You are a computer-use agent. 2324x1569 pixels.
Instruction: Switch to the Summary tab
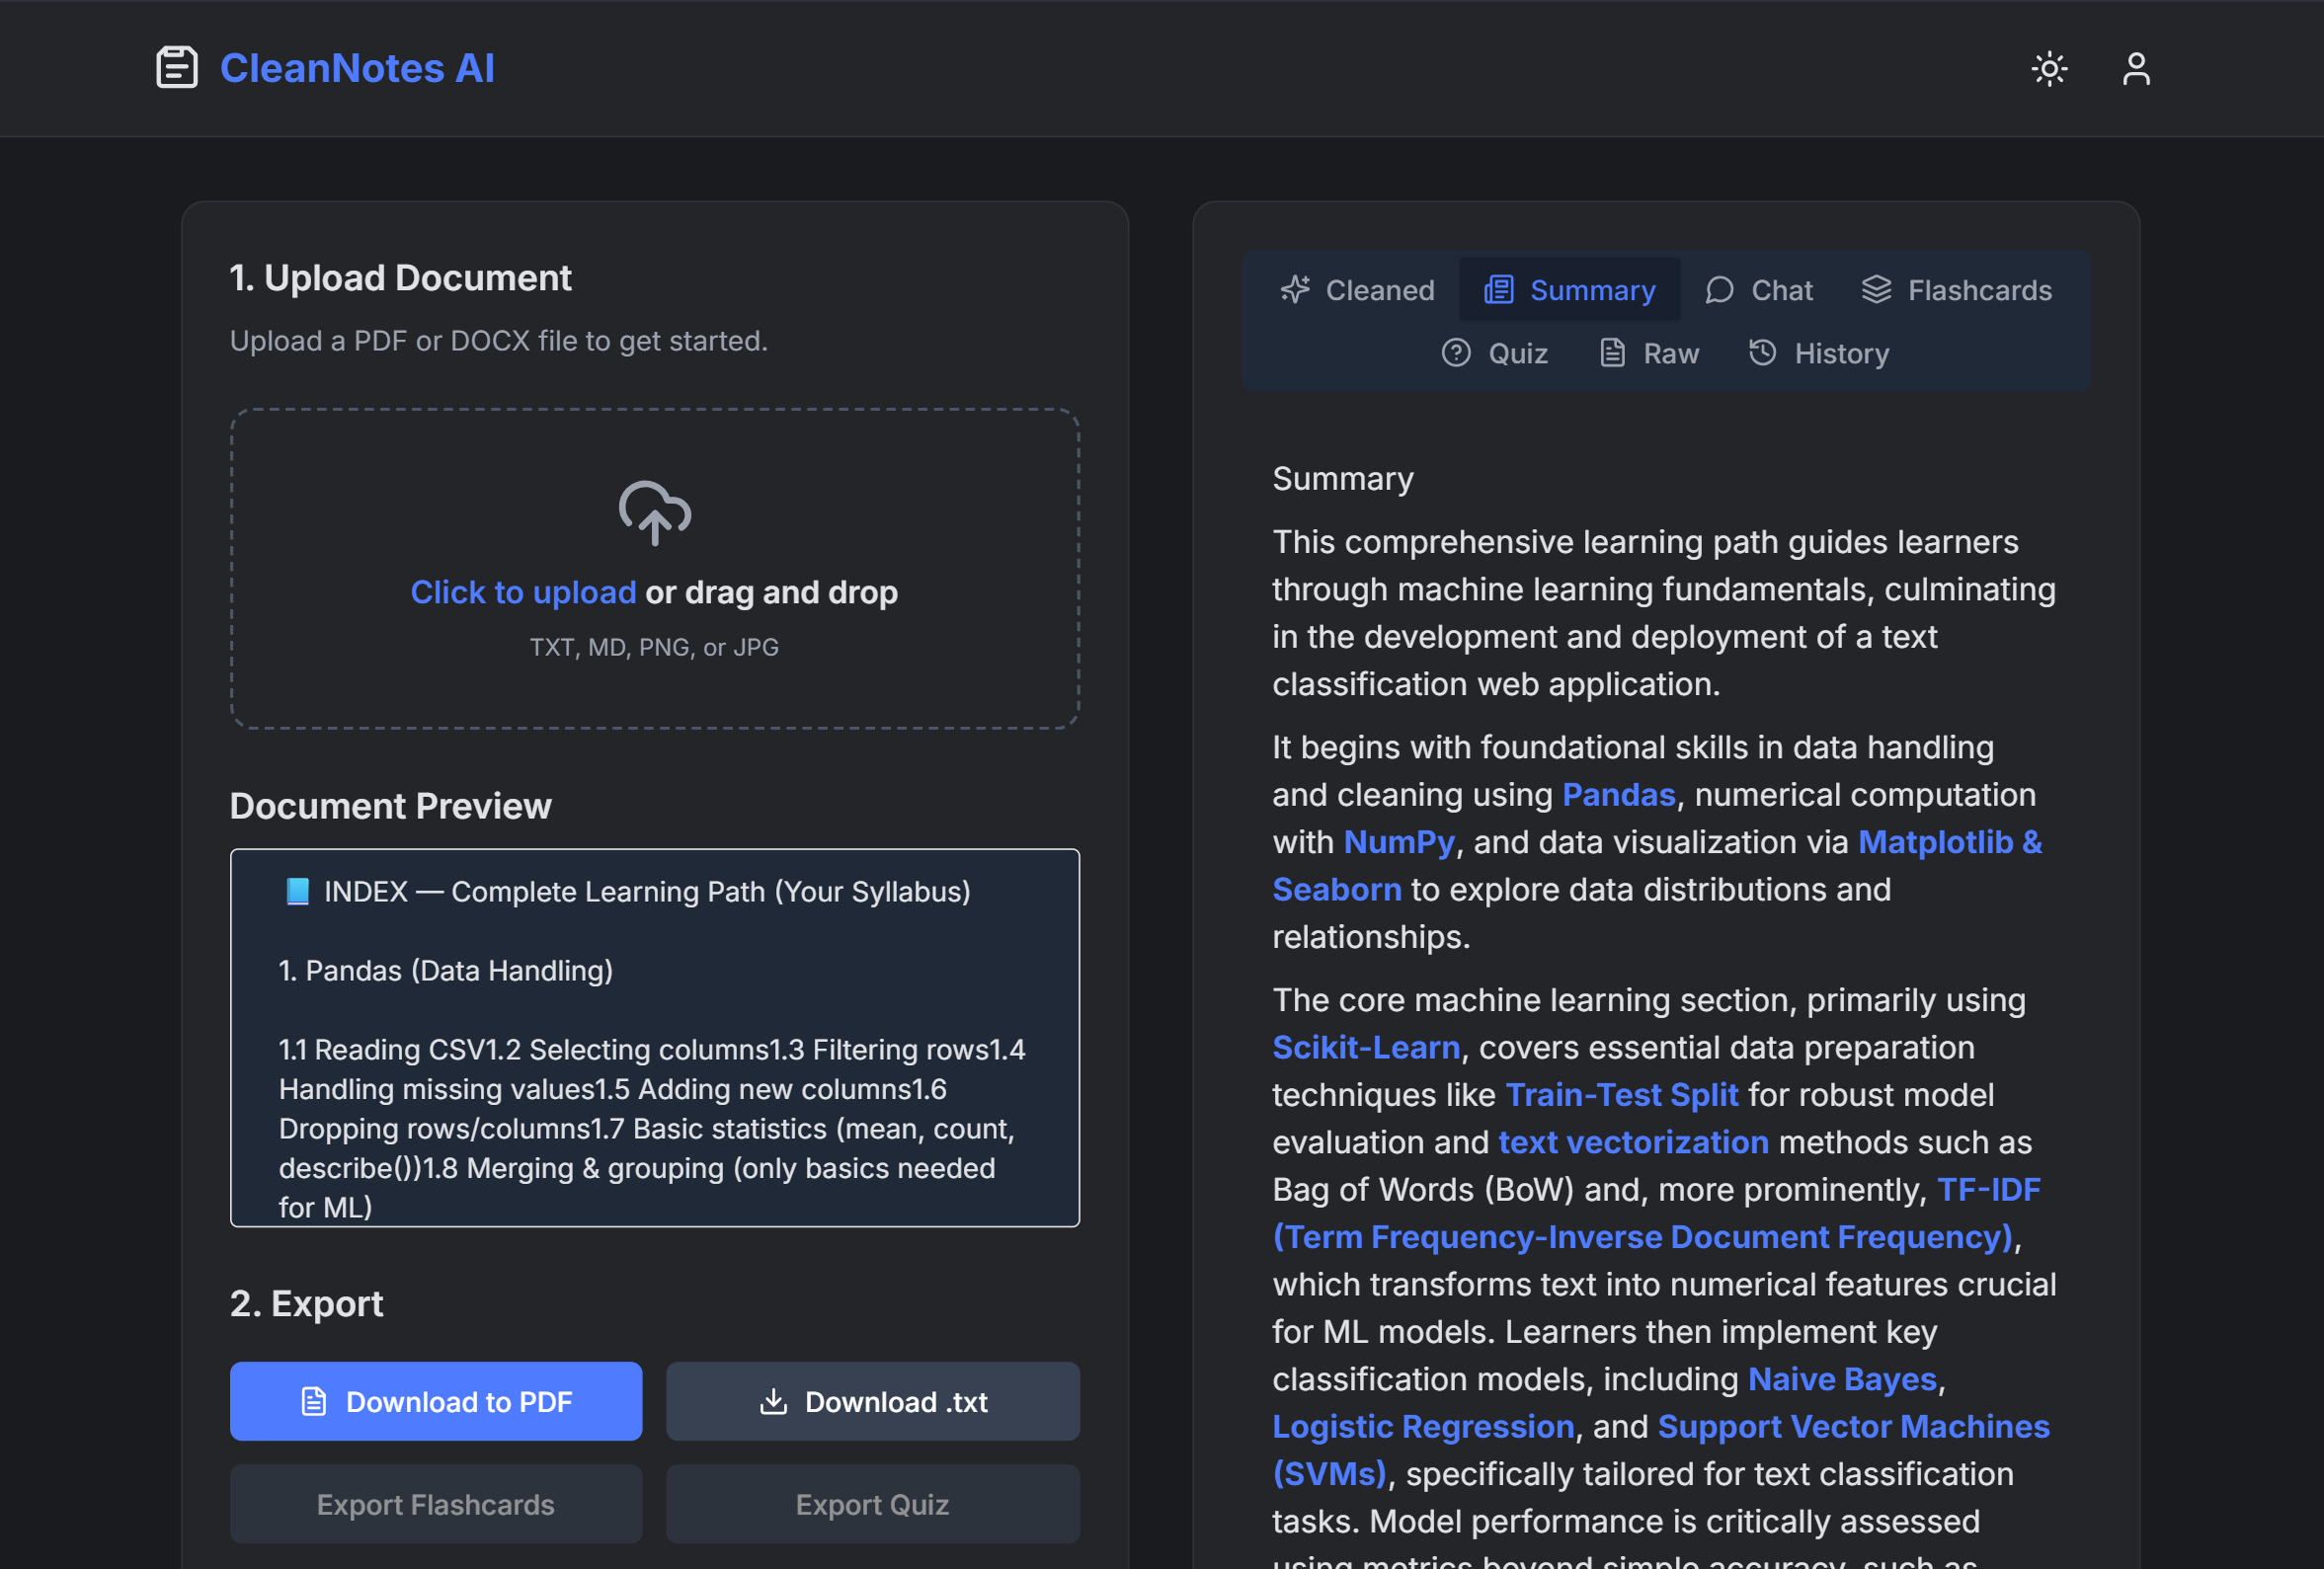click(1569, 289)
